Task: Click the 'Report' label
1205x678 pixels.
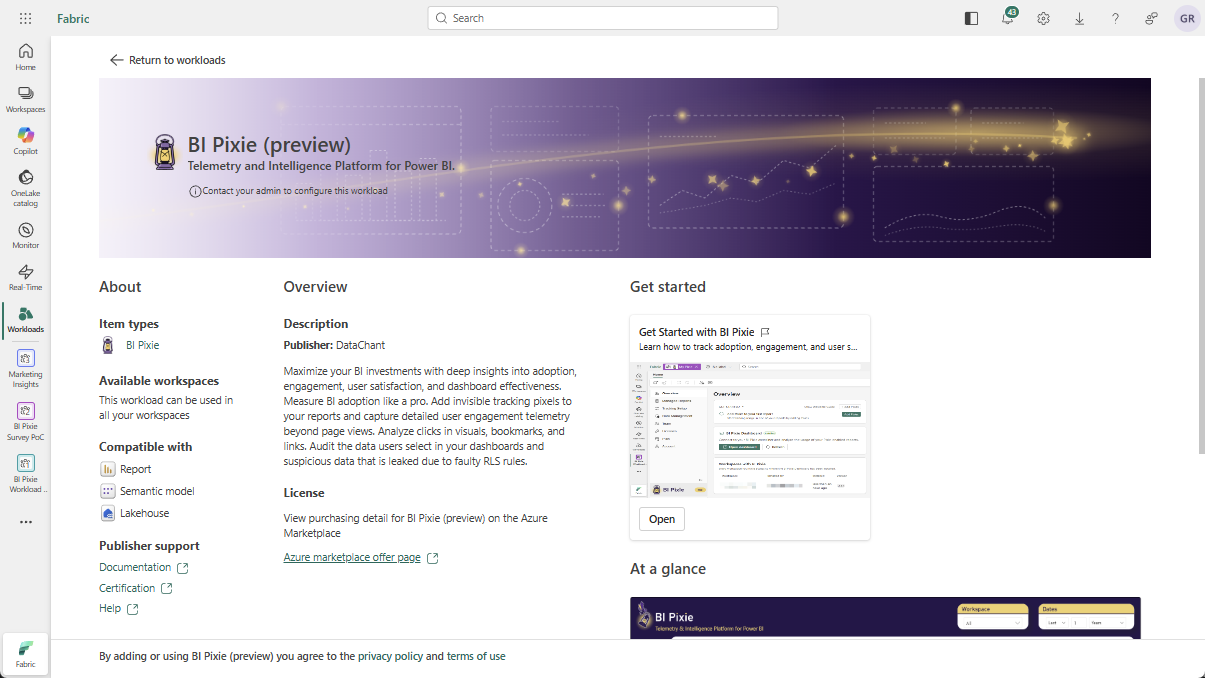Action: point(136,469)
